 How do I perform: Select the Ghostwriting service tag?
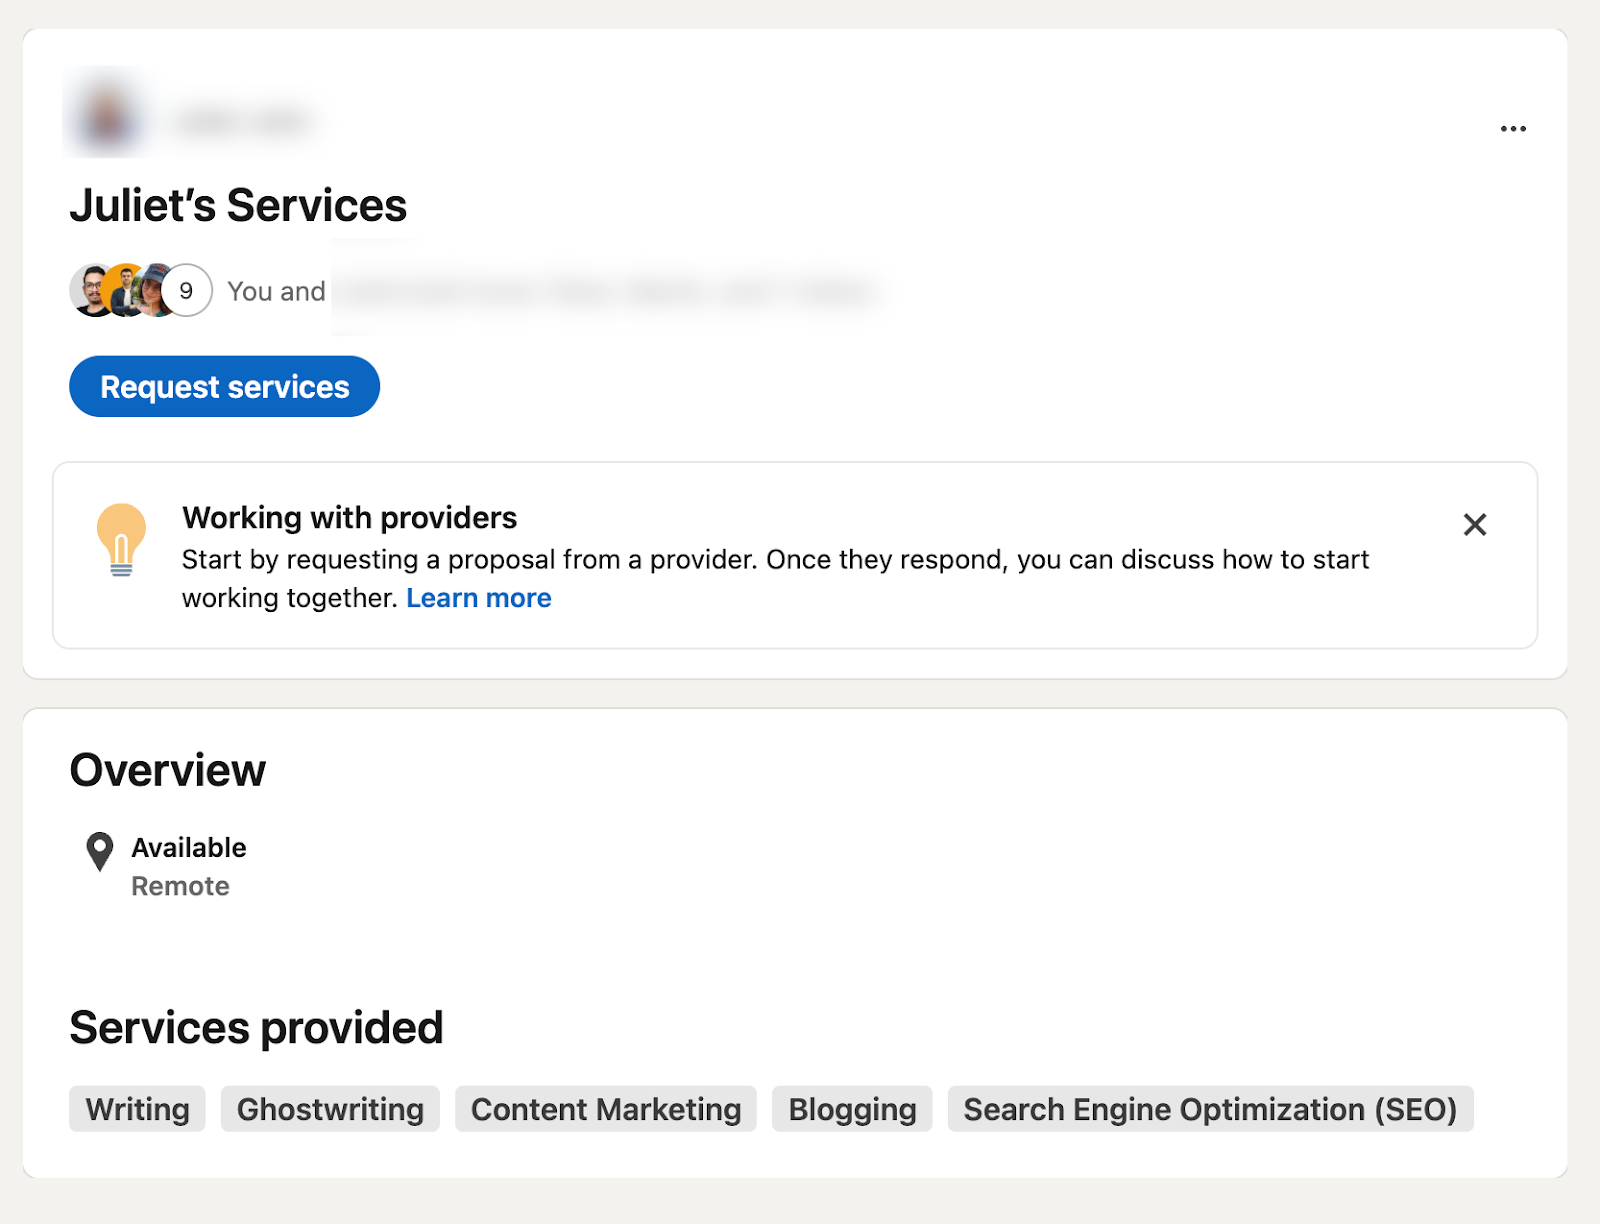329,1108
